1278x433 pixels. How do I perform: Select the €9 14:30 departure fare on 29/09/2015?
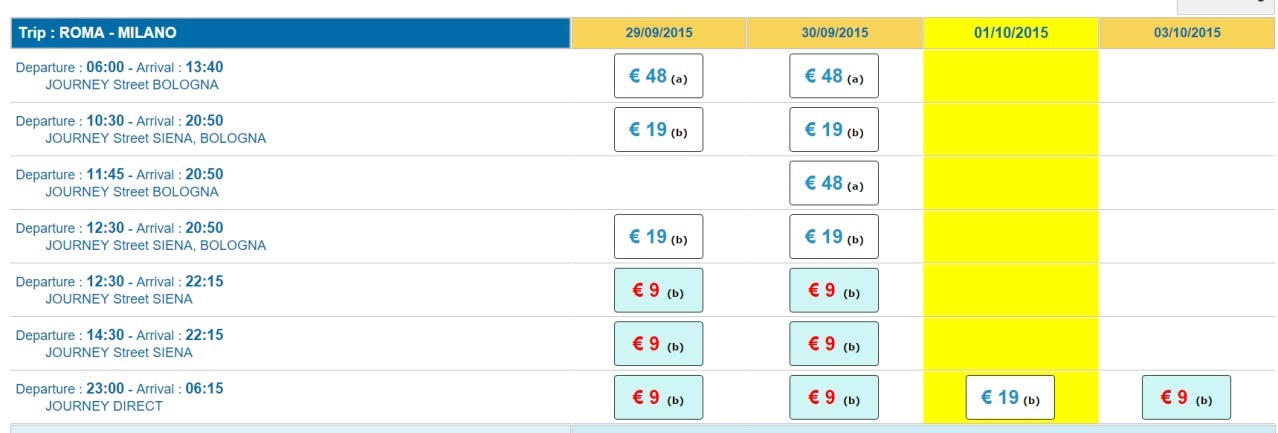tap(658, 344)
